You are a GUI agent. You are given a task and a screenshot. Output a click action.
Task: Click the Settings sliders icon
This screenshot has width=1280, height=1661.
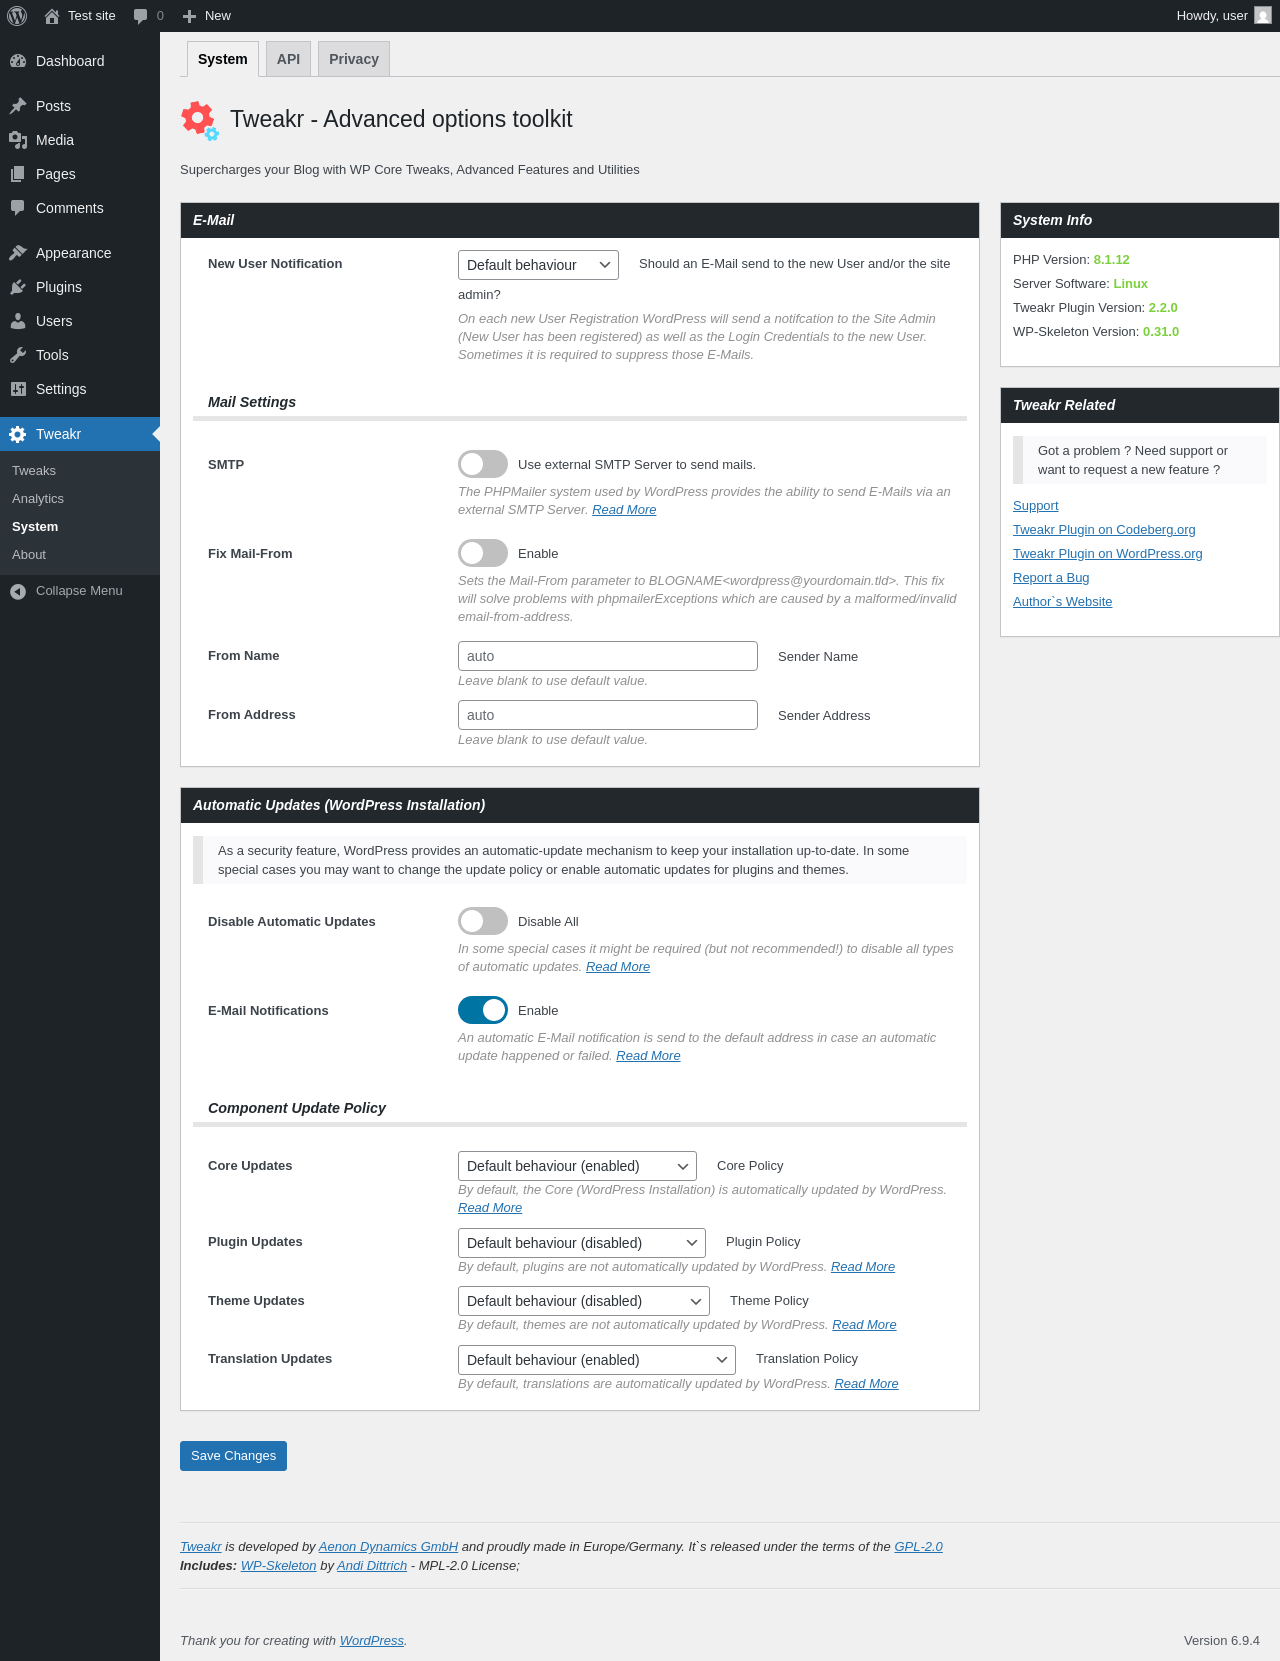point(18,389)
